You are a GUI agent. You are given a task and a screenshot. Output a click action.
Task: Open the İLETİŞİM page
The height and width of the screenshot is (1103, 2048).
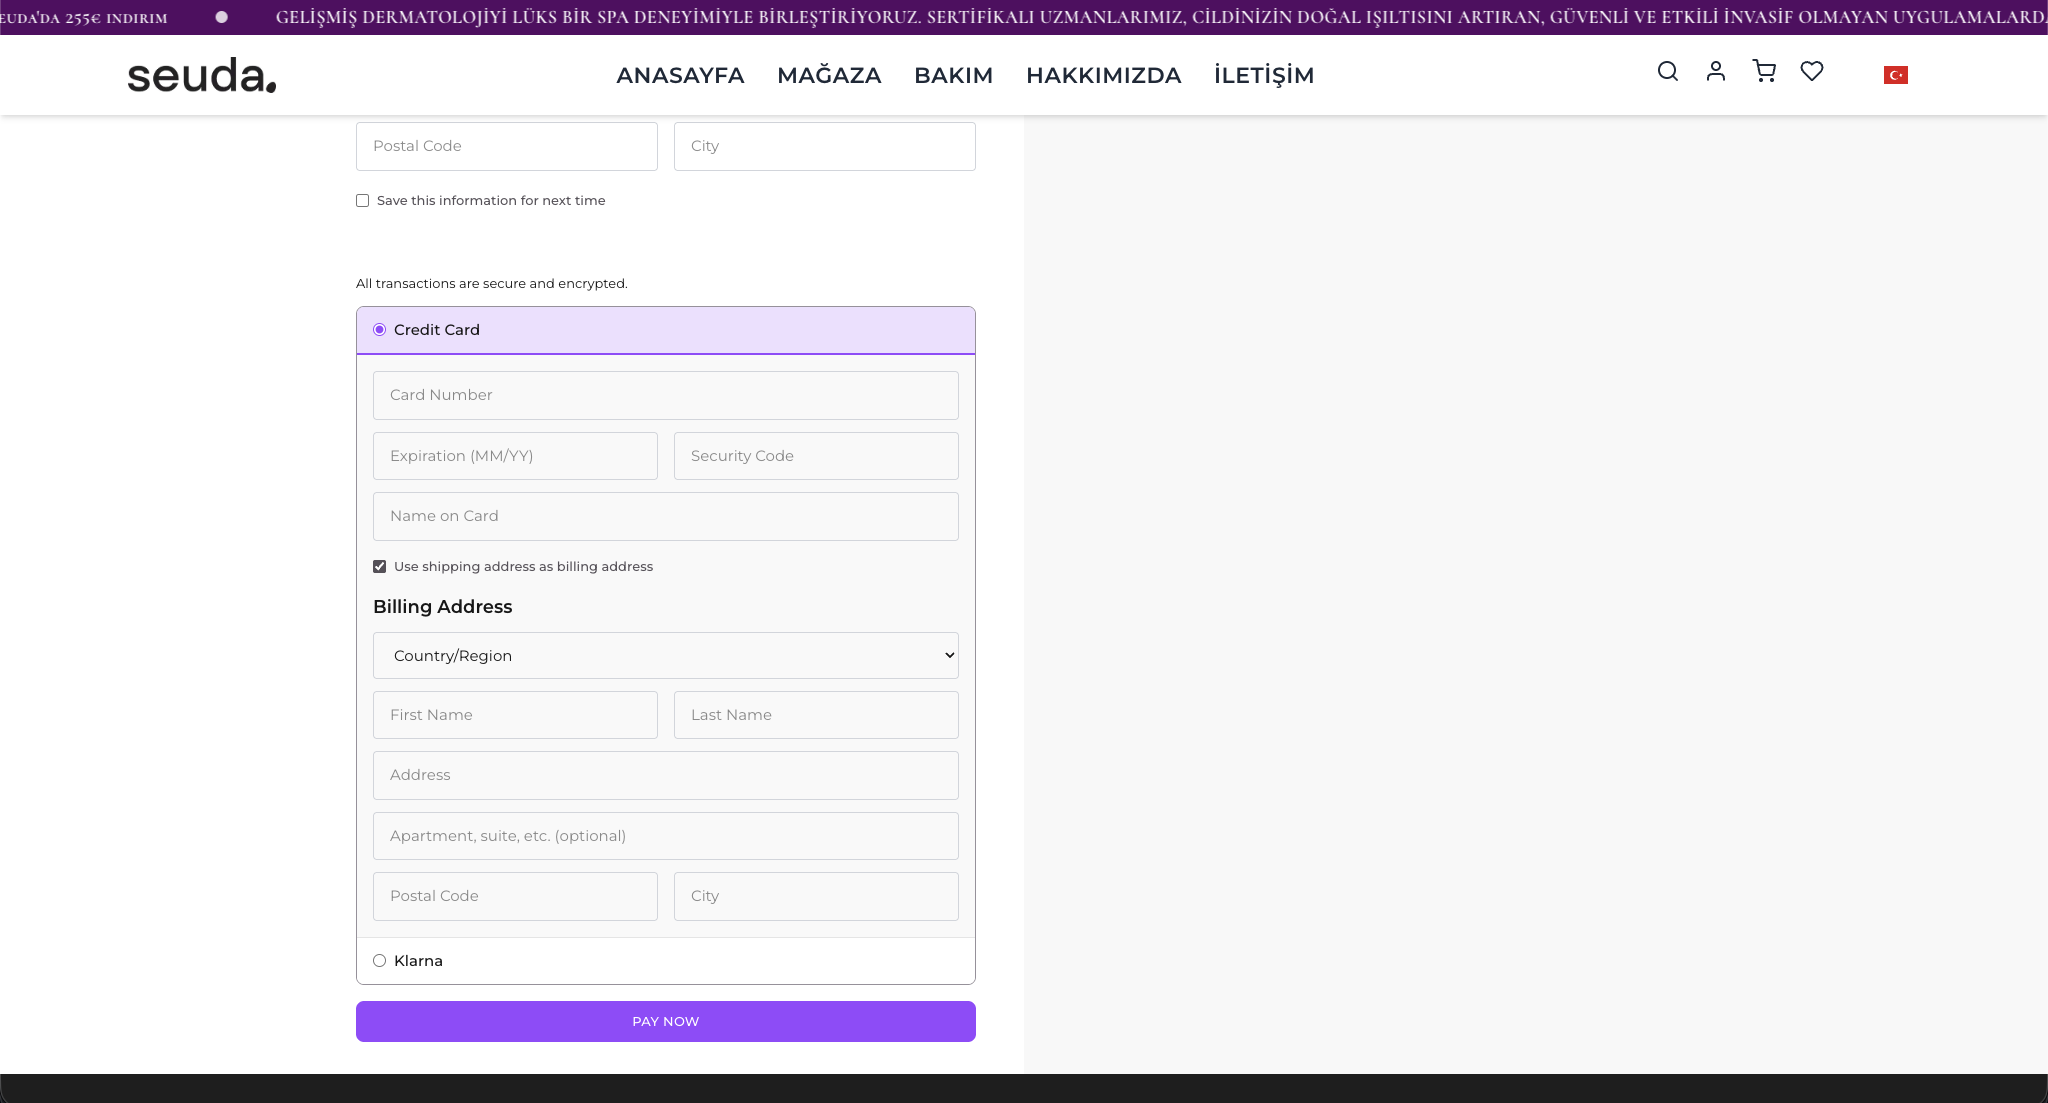click(1263, 75)
